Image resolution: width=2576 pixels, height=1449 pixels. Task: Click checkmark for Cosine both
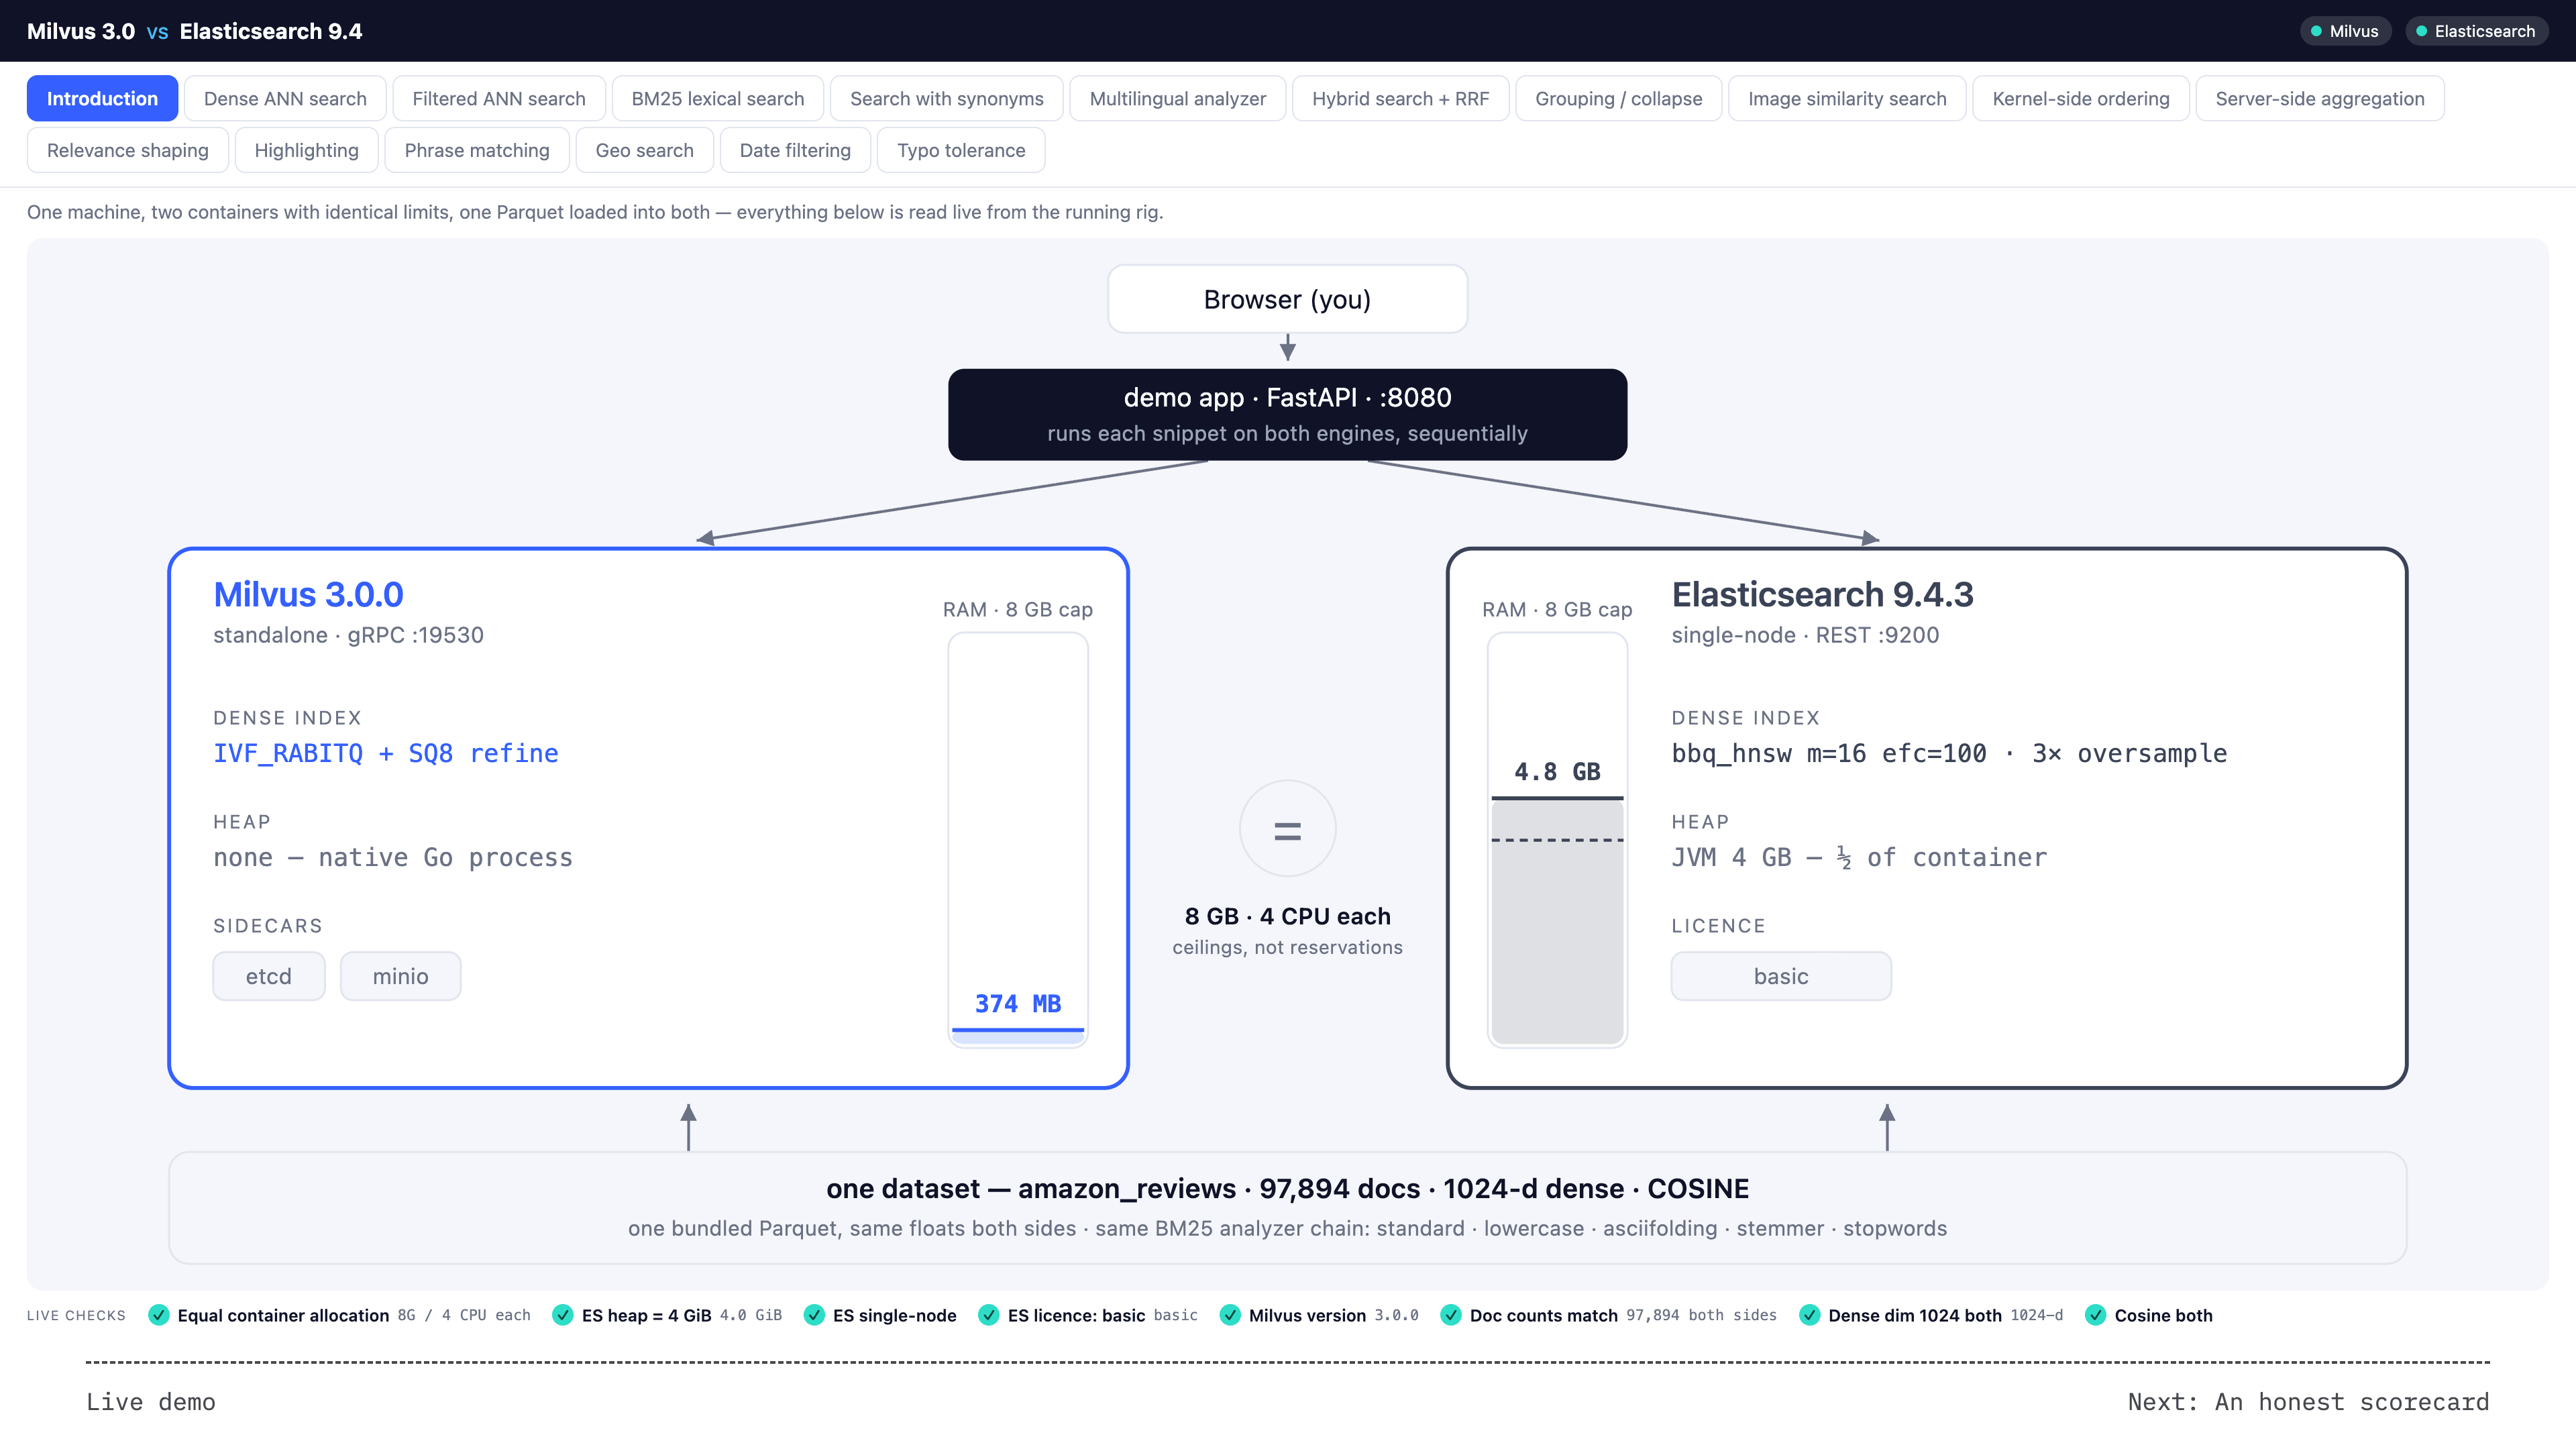tap(2095, 1315)
